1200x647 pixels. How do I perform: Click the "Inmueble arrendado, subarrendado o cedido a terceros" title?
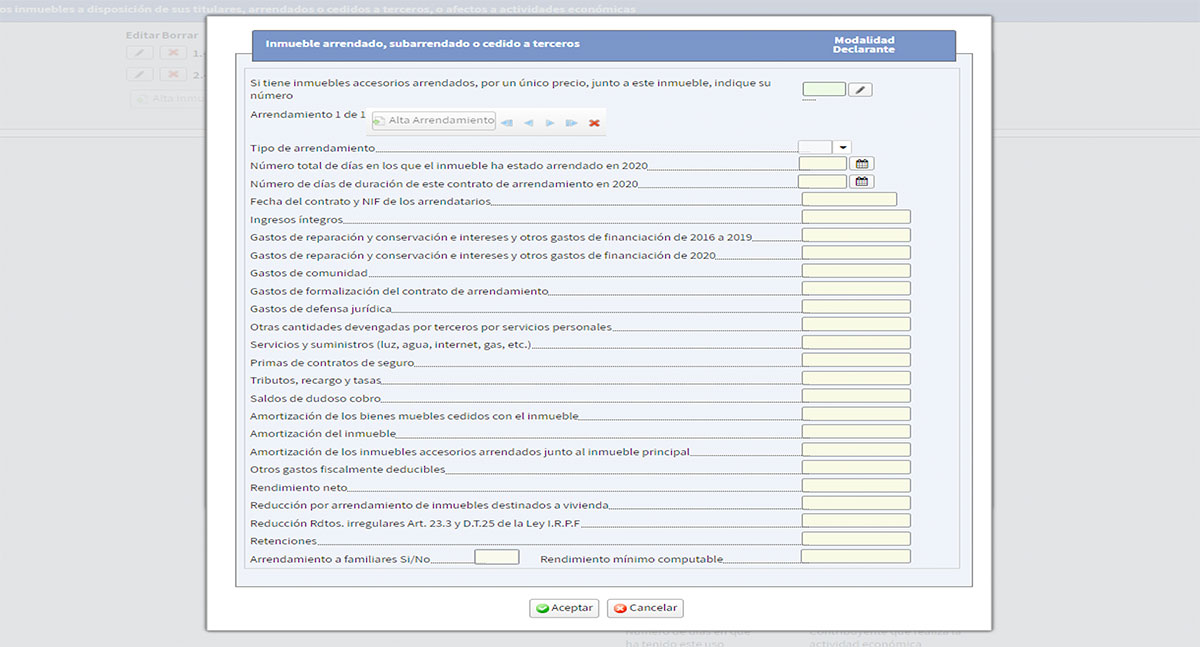423,44
